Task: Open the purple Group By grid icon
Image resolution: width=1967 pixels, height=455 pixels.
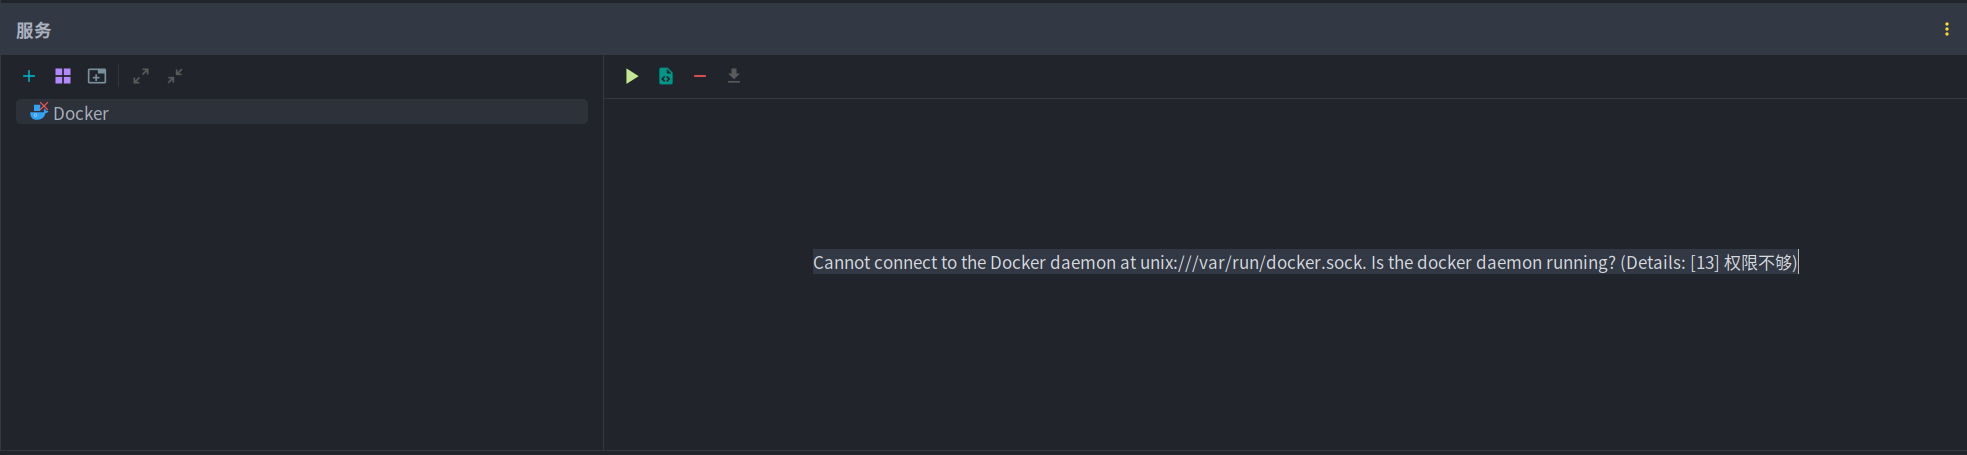Action: pyautogui.click(x=63, y=76)
